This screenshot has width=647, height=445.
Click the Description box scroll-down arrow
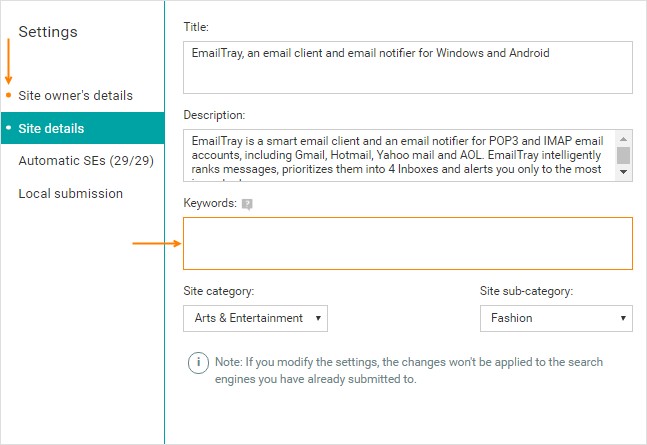pyautogui.click(x=623, y=172)
